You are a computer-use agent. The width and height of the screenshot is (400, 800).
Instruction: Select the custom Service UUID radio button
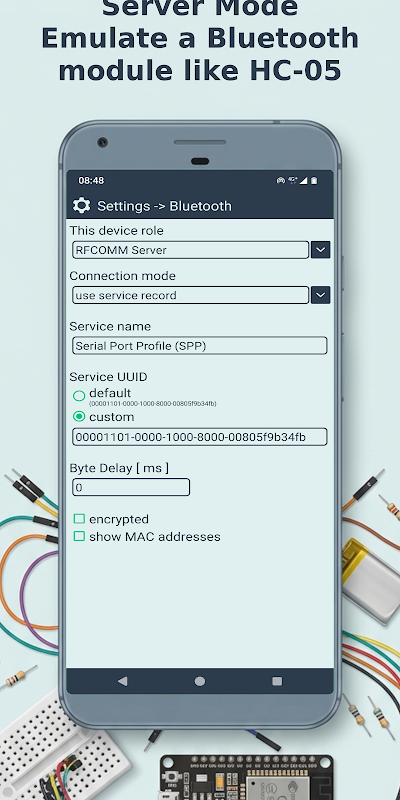coord(79,417)
